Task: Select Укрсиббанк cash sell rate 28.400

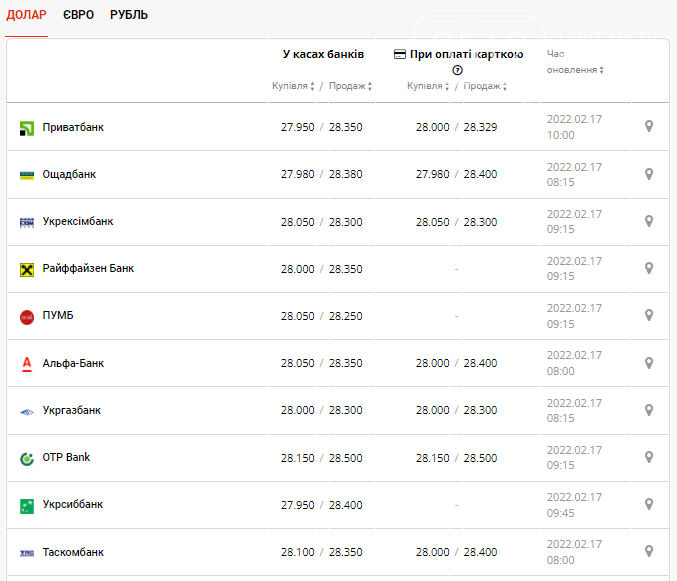Action: coord(345,505)
